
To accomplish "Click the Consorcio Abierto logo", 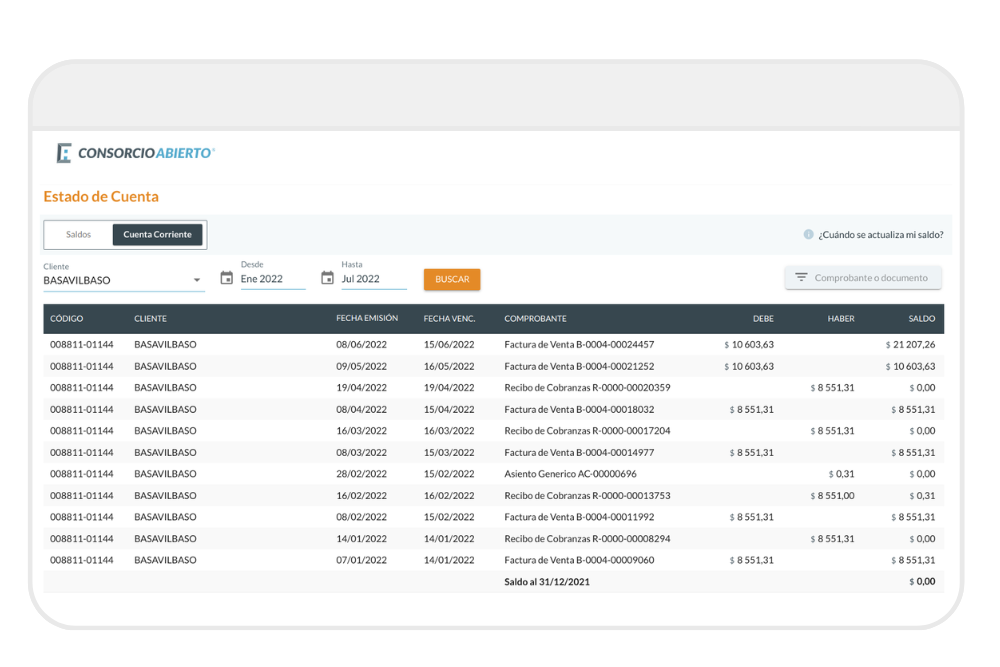I will pos(136,153).
